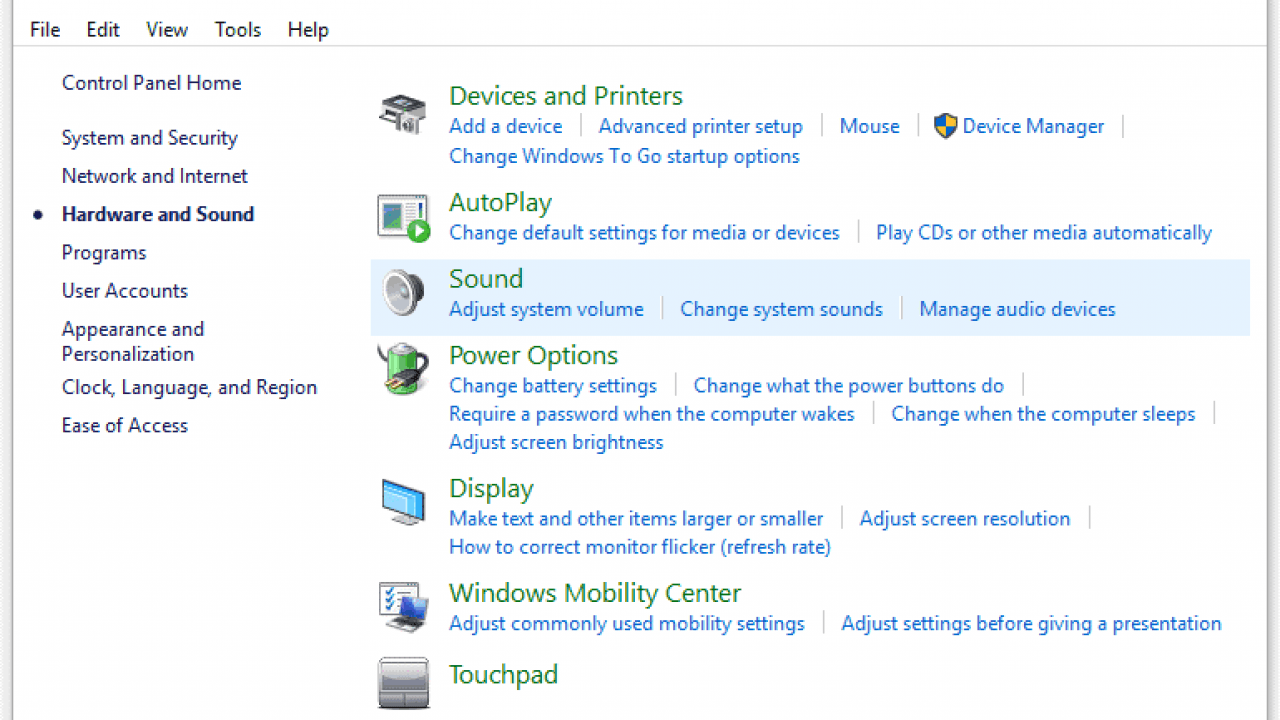
Task: Click the Display monitor icon
Action: (403, 502)
